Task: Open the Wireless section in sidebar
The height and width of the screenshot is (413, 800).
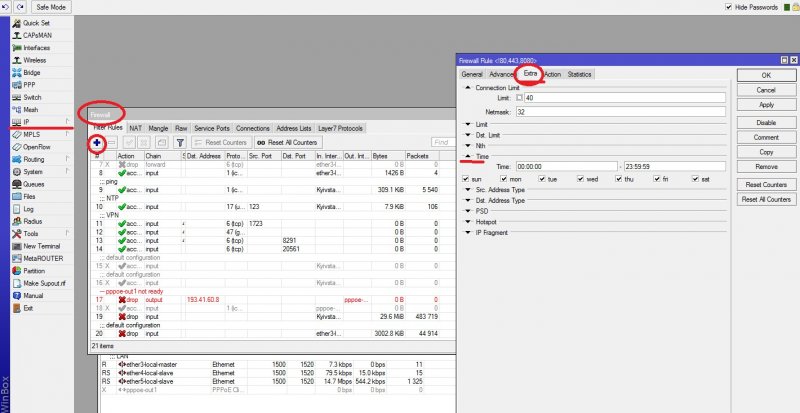Action: (34, 60)
